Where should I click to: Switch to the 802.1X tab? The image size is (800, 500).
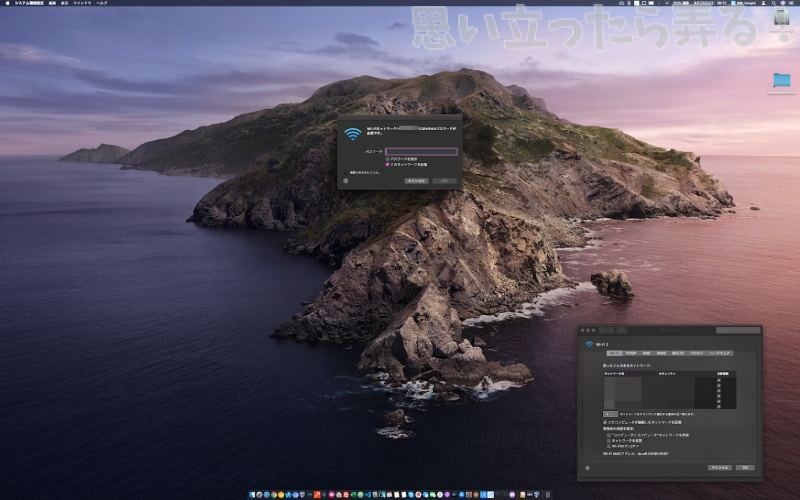(x=678, y=353)
